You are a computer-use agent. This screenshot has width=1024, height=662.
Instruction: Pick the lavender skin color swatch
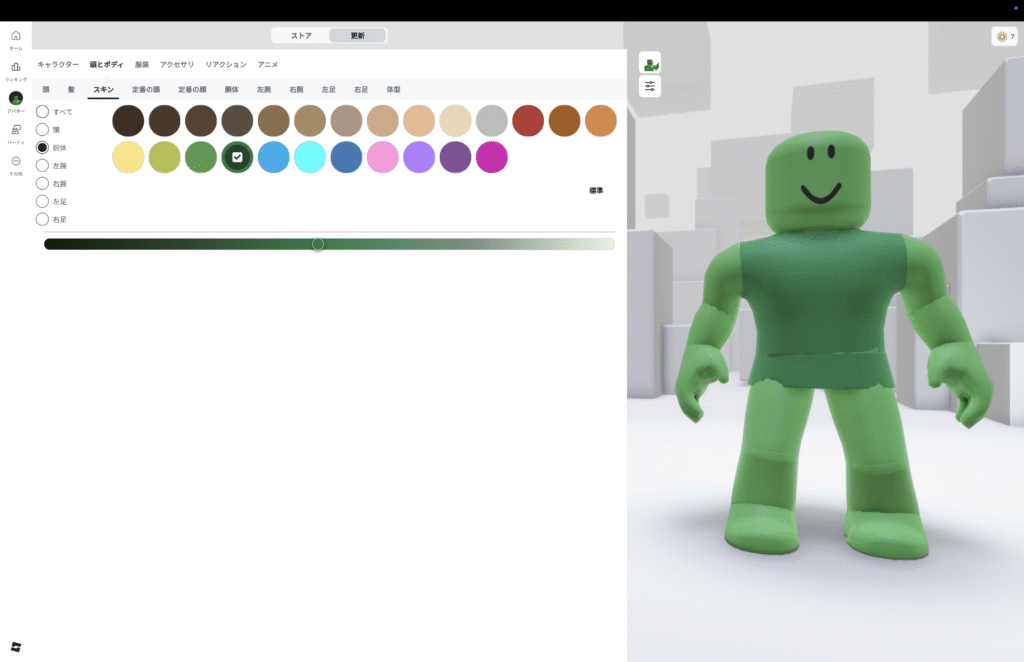419,157
